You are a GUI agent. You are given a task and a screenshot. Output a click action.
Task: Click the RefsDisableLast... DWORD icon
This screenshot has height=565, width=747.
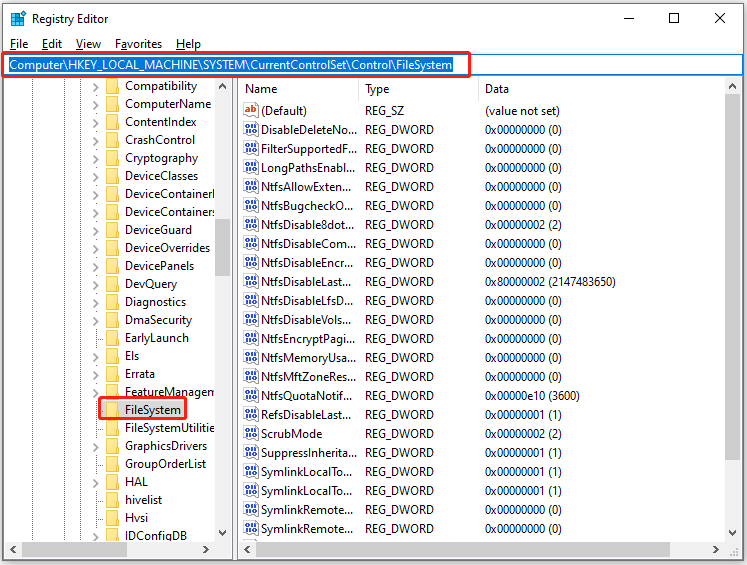click(251, 414)
